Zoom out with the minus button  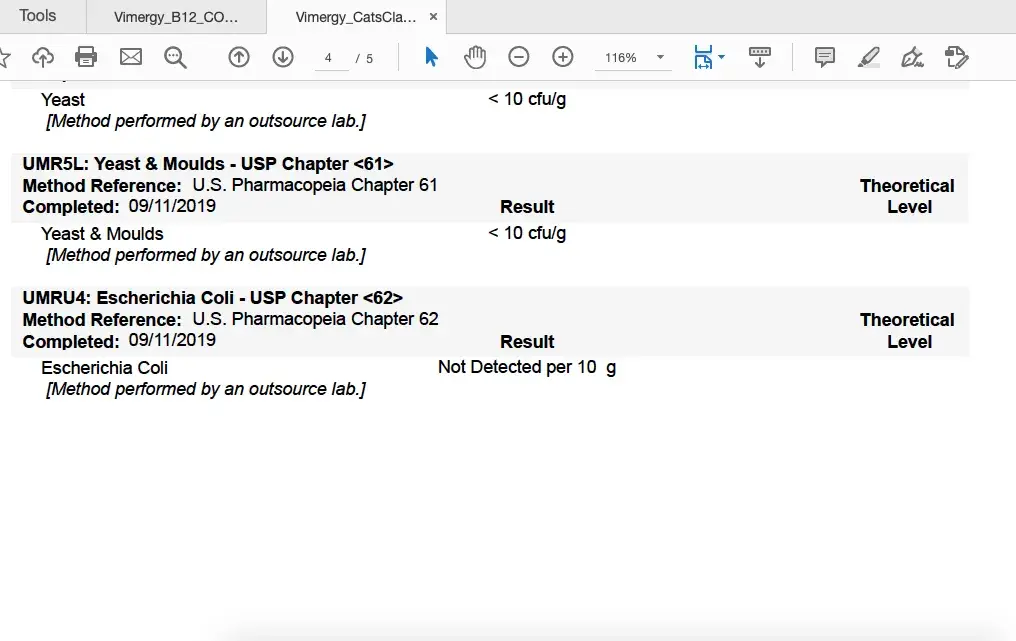[x=519, y=57]
